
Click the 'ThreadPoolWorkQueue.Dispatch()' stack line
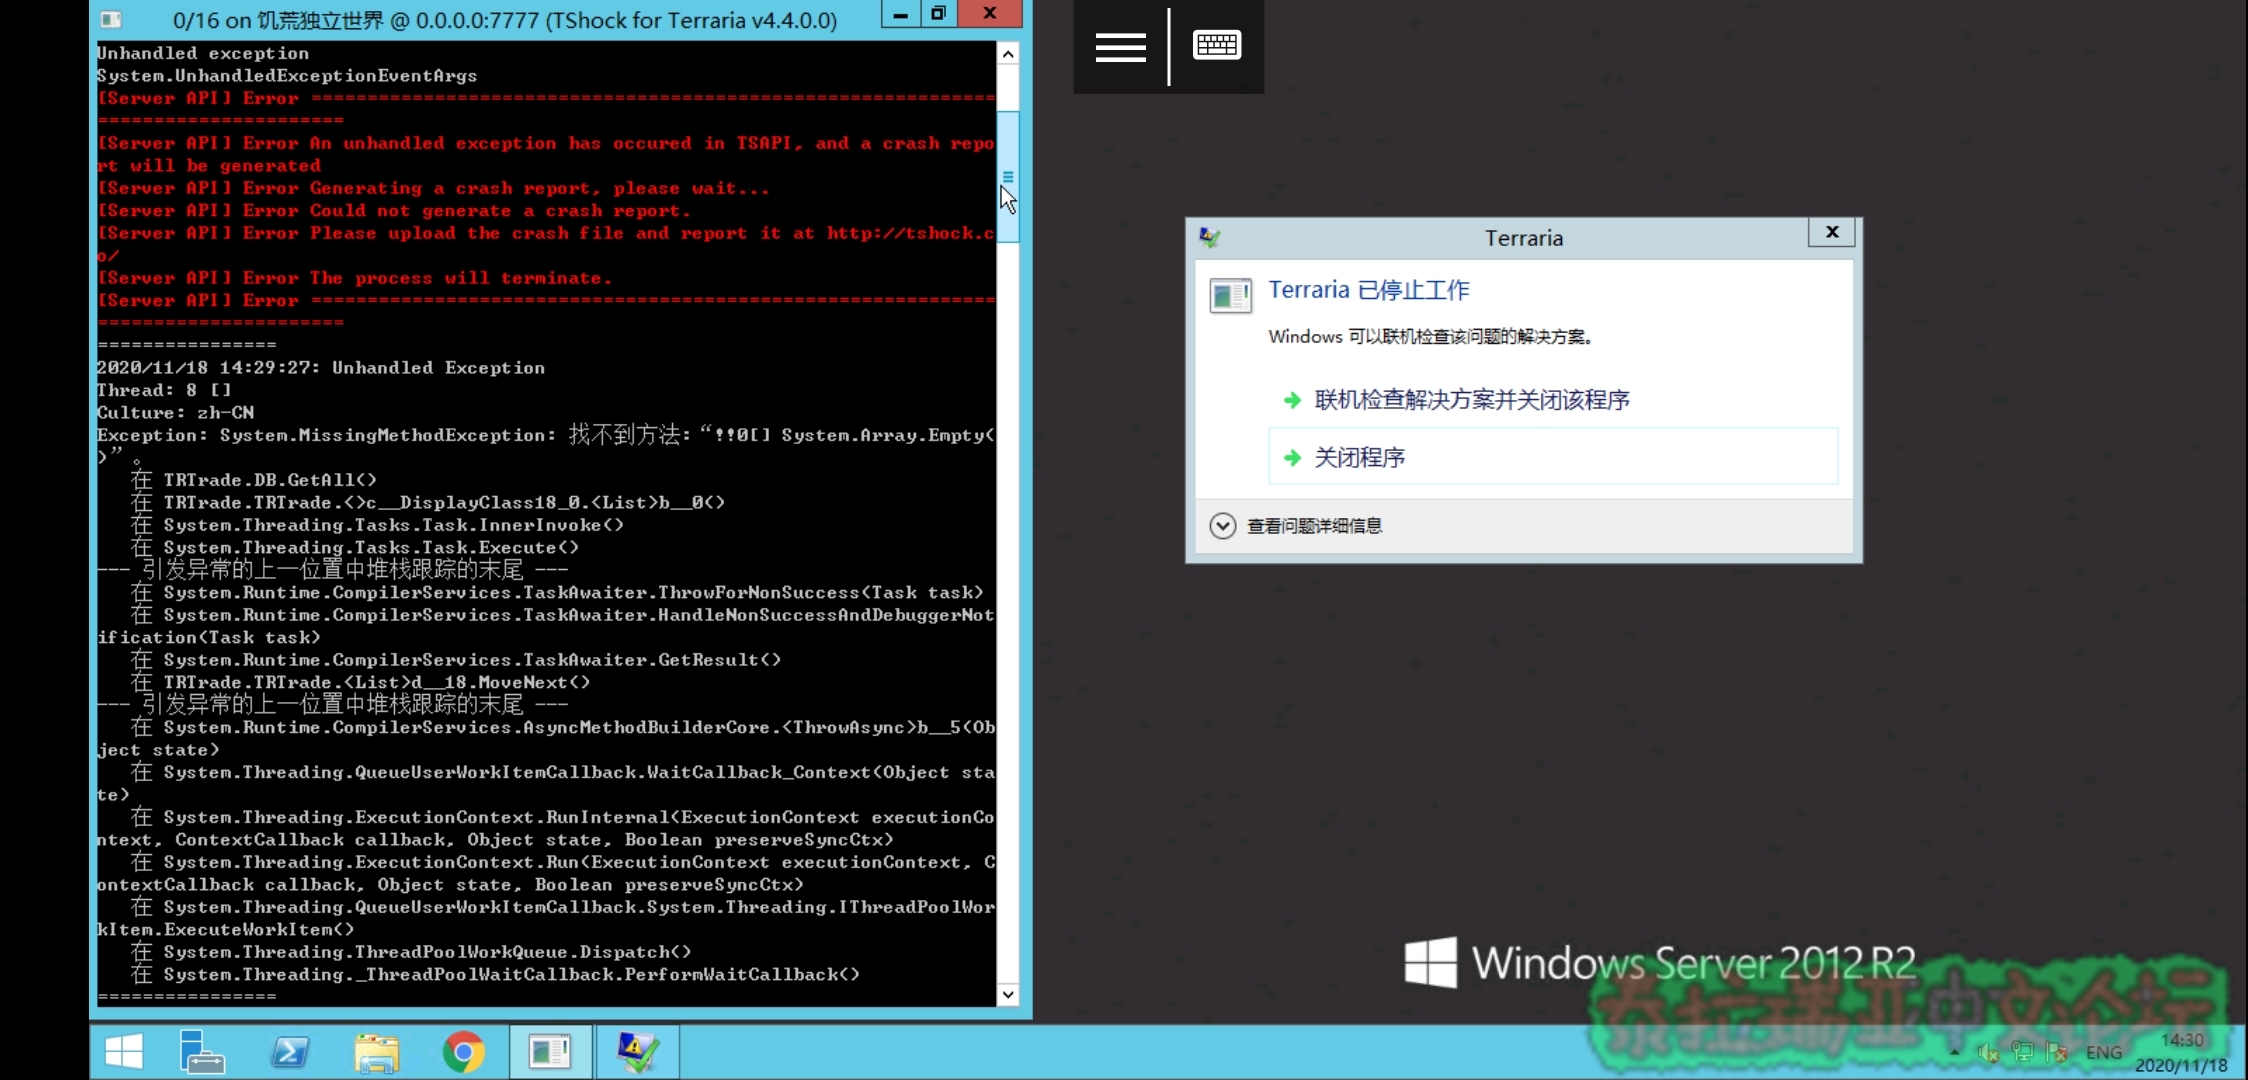(411, 952)
